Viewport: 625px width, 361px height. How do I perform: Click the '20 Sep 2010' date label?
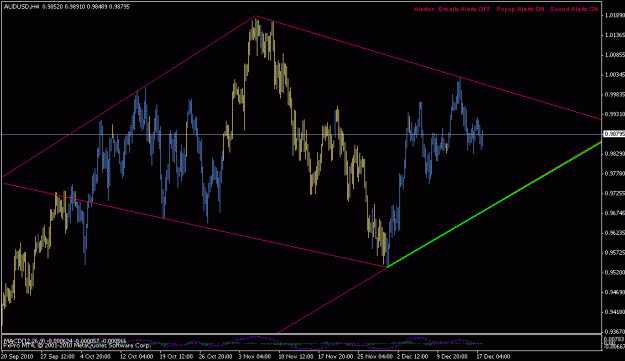[17, 356]
